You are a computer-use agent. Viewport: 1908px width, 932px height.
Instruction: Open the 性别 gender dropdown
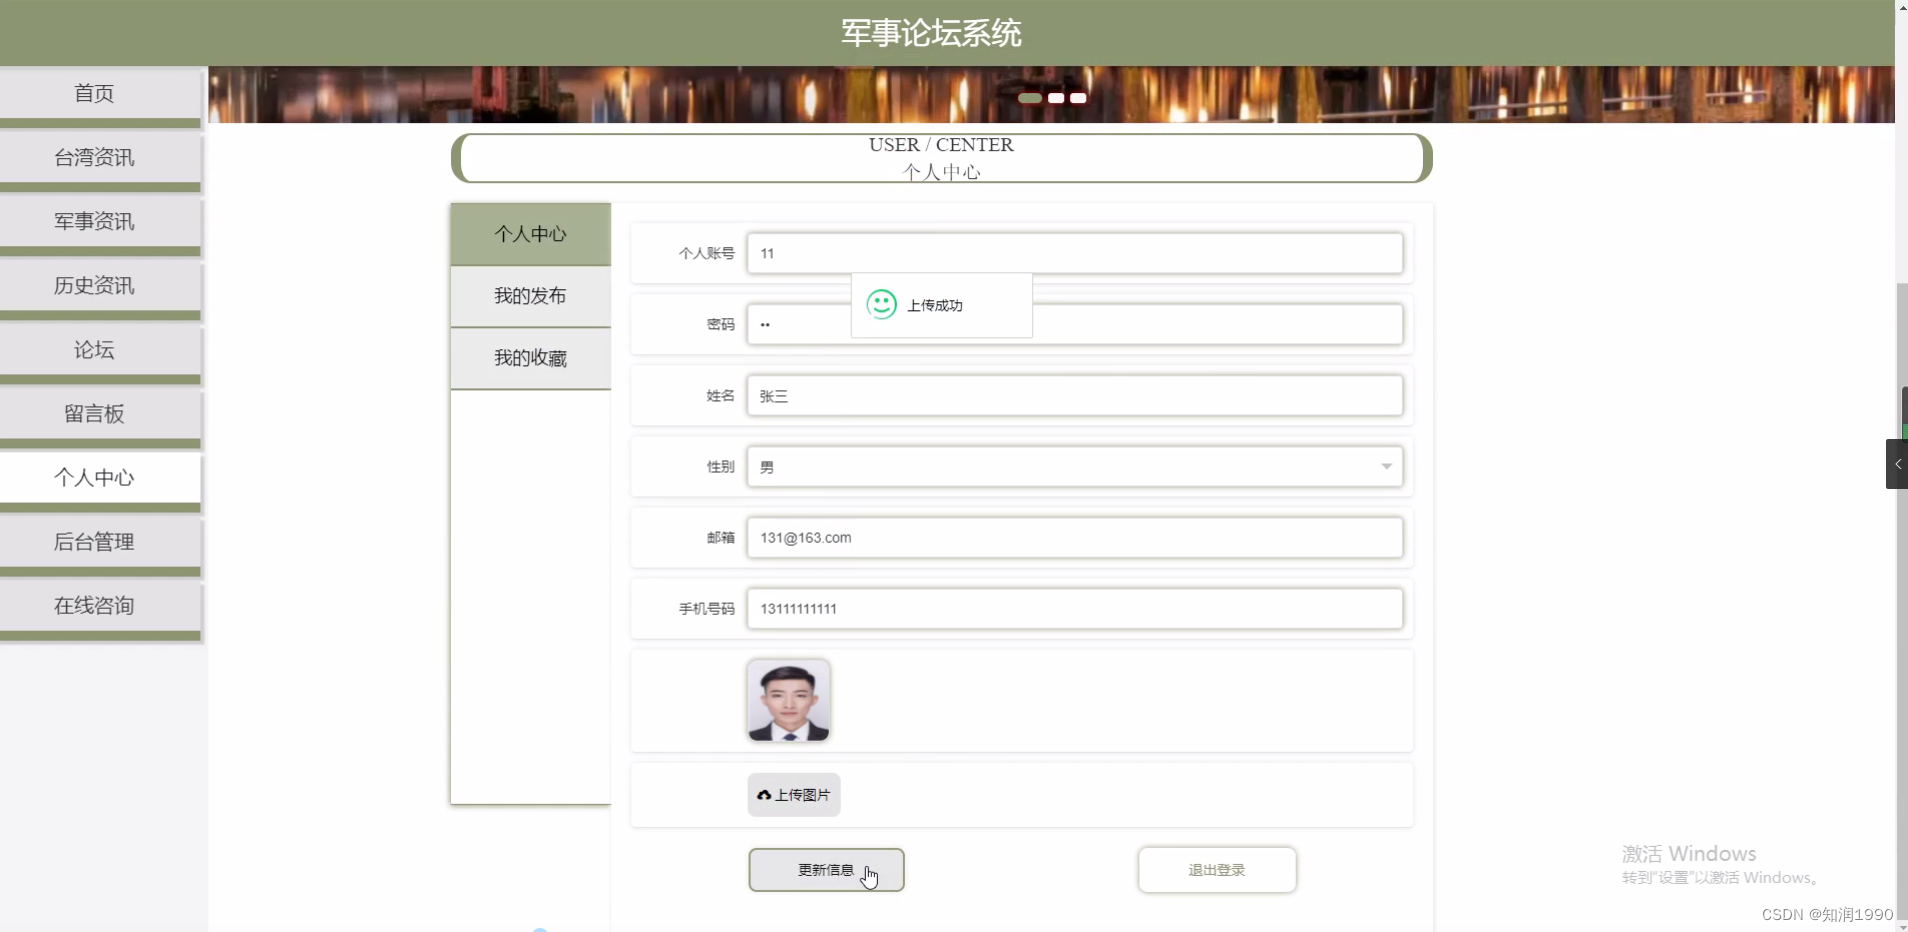[x=1386, y=467]
